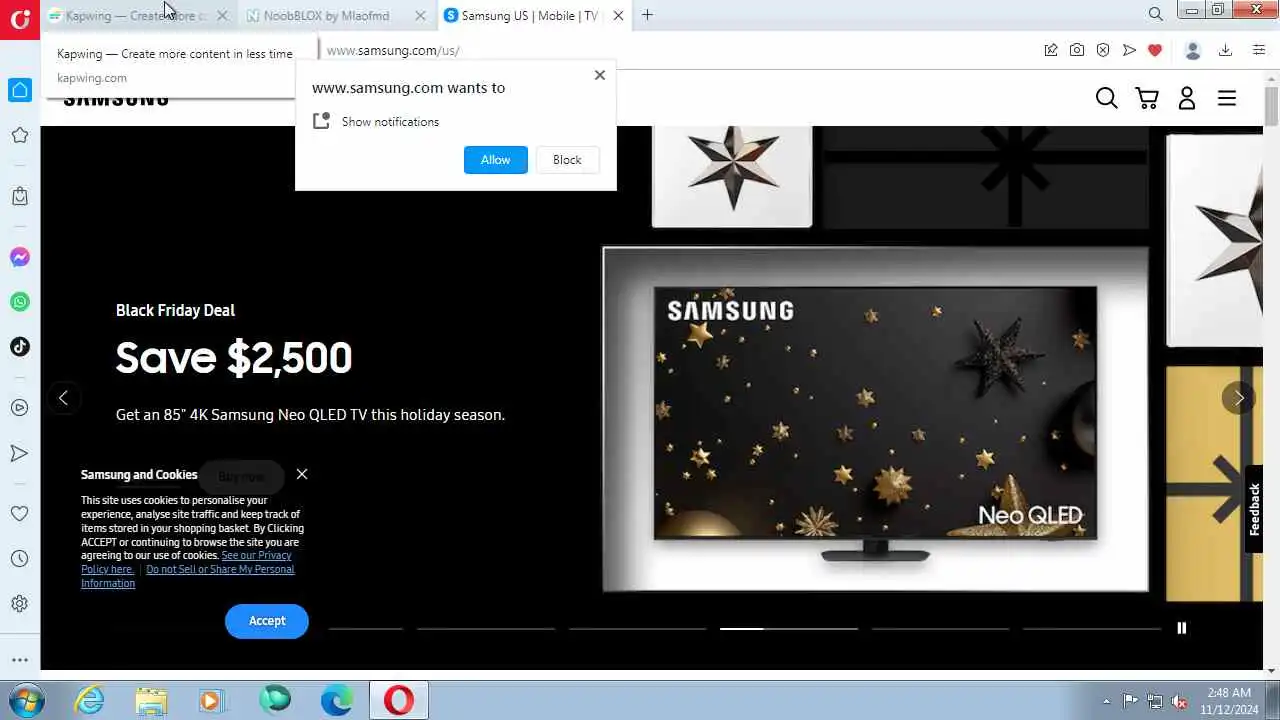Click the red heart bookmark icon
Image resolution: width=1280 pixels, height=720 pixels.
(x=1155, y=50)
